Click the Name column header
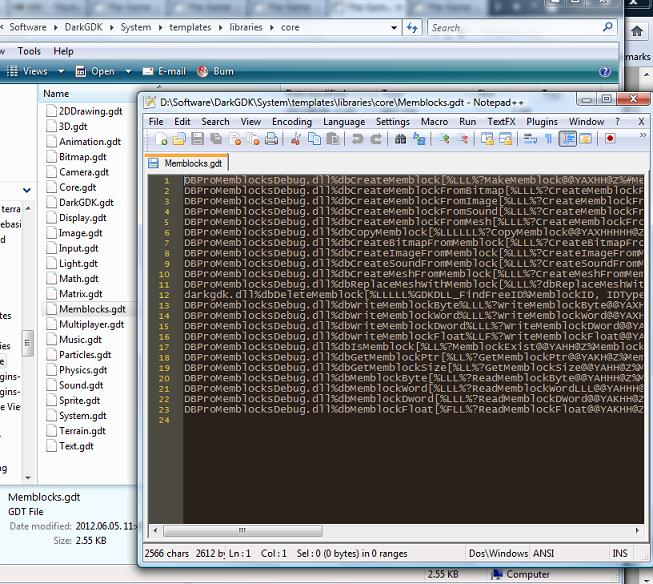 click(x=56, y=94)
